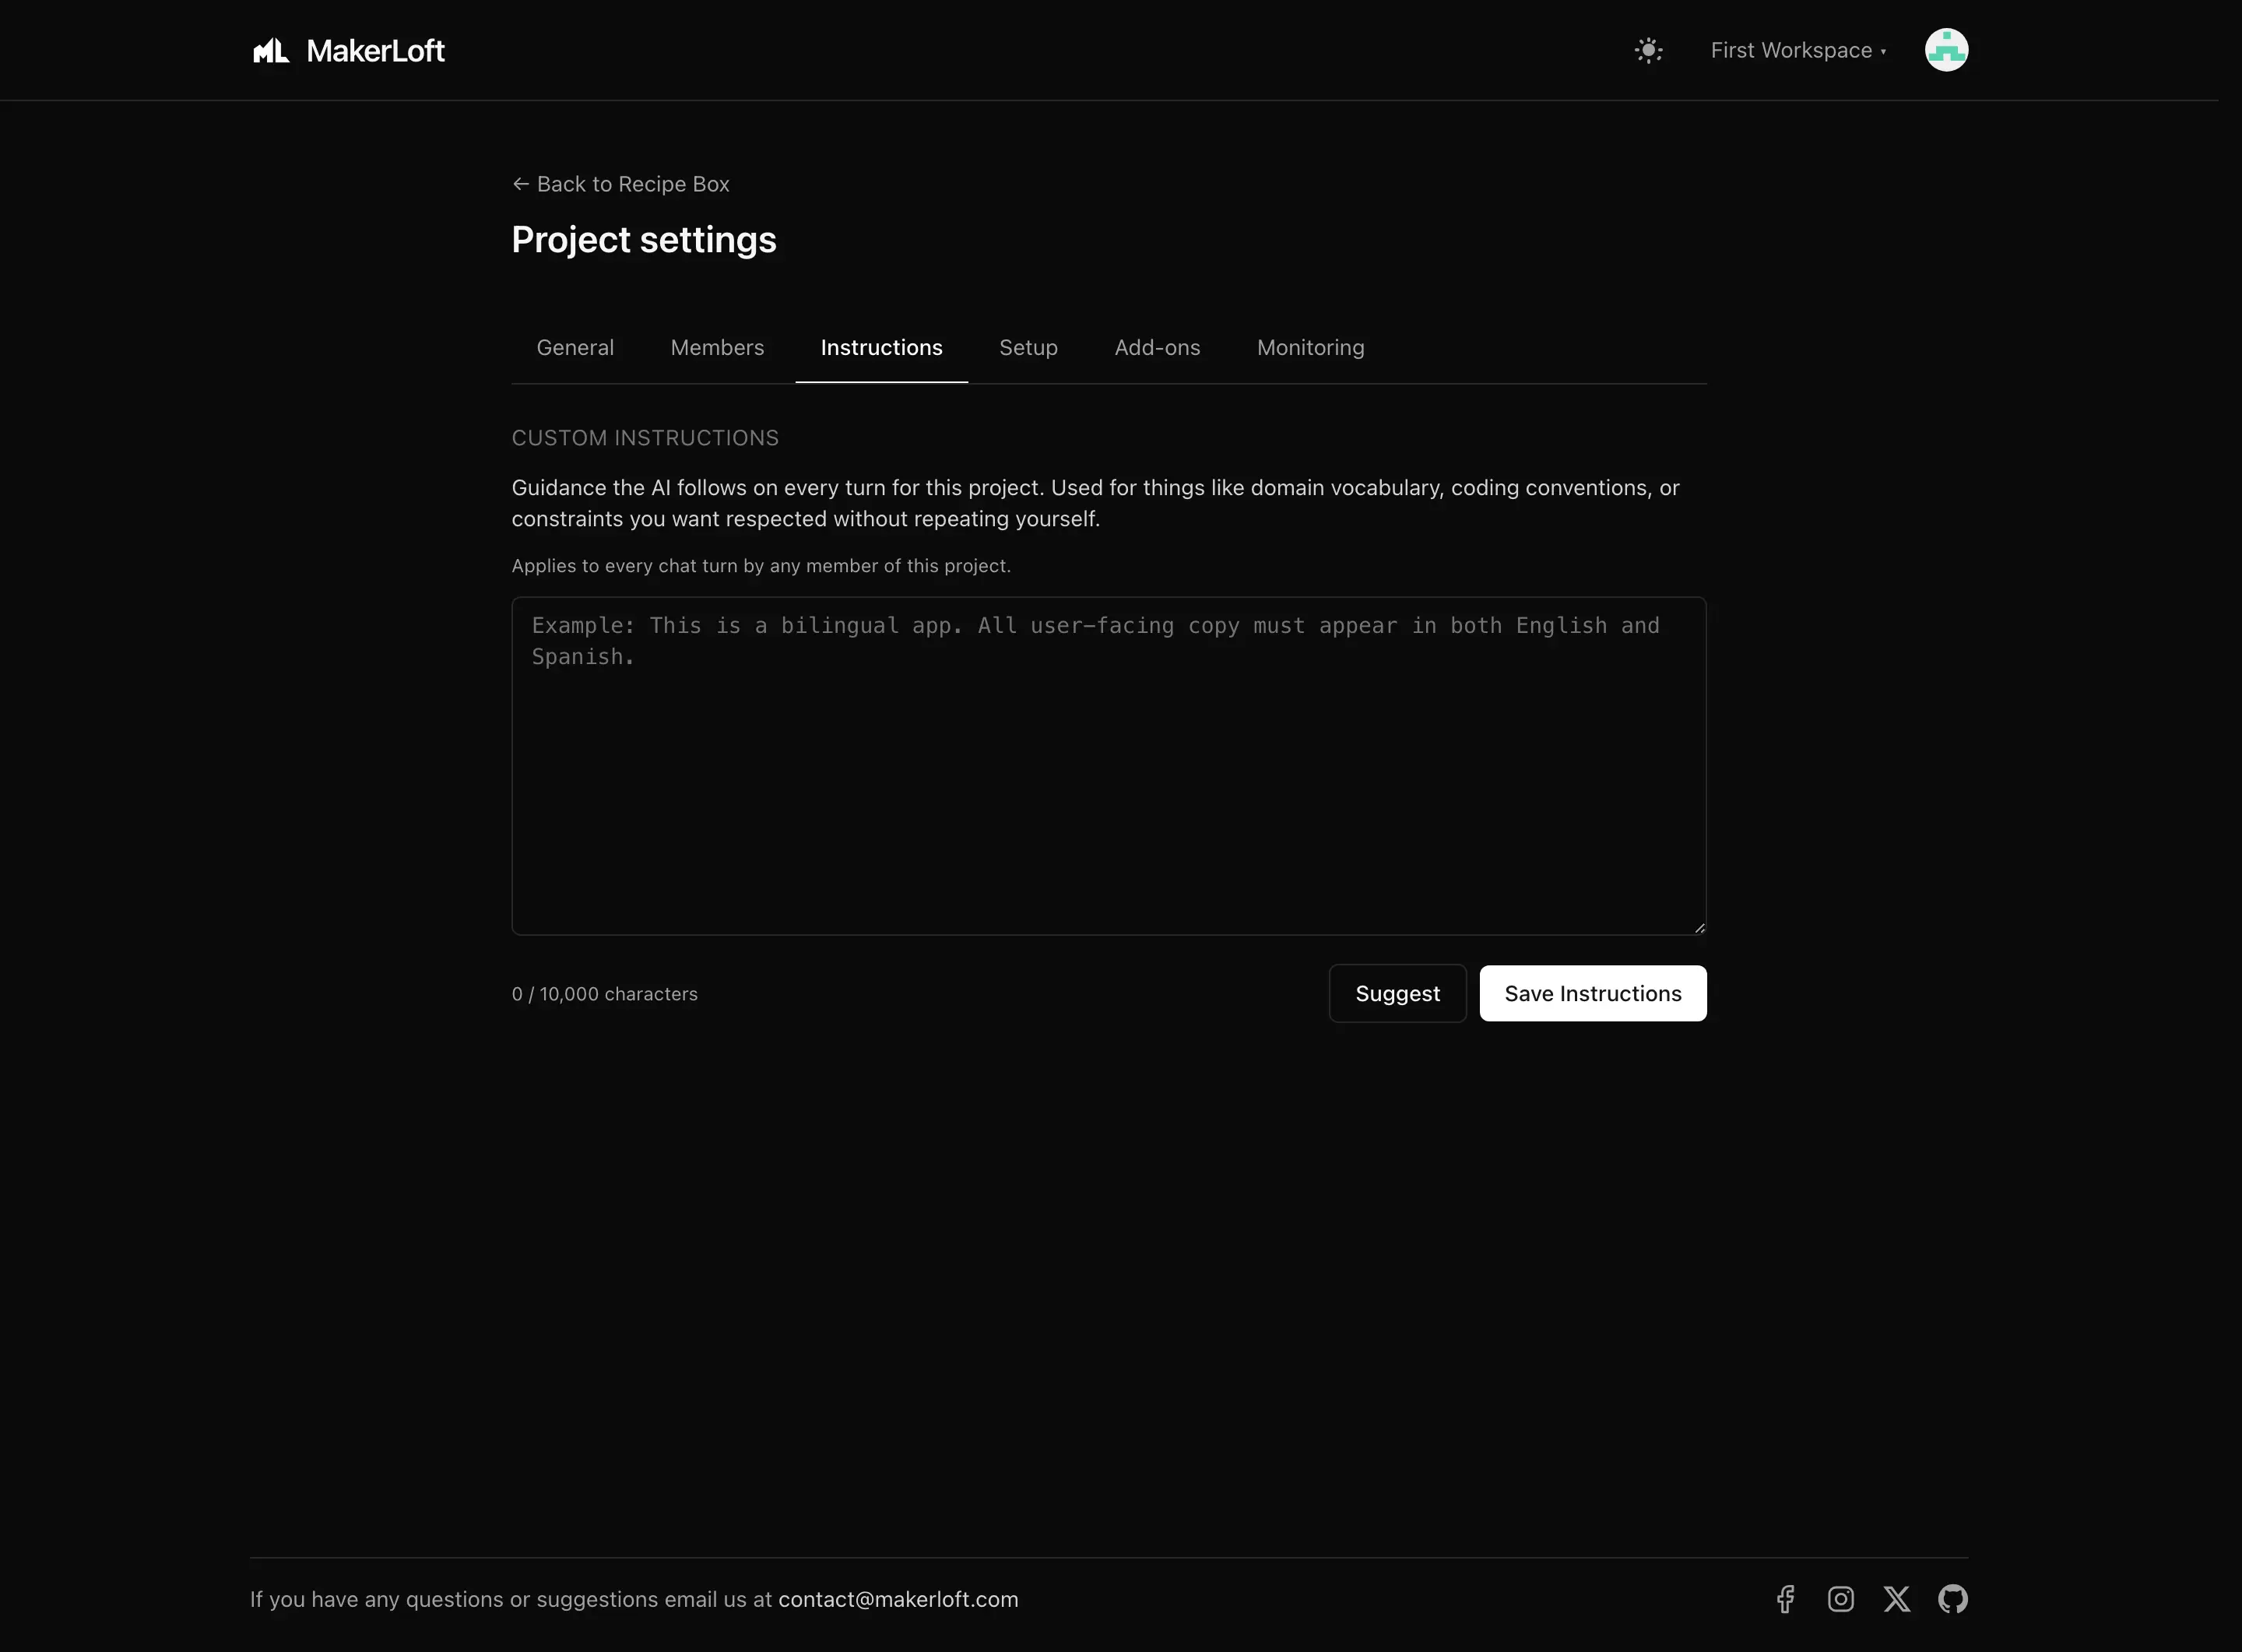Open the Setup tab
The width and height of the screenshot is (2242, 1652).
1028,347
